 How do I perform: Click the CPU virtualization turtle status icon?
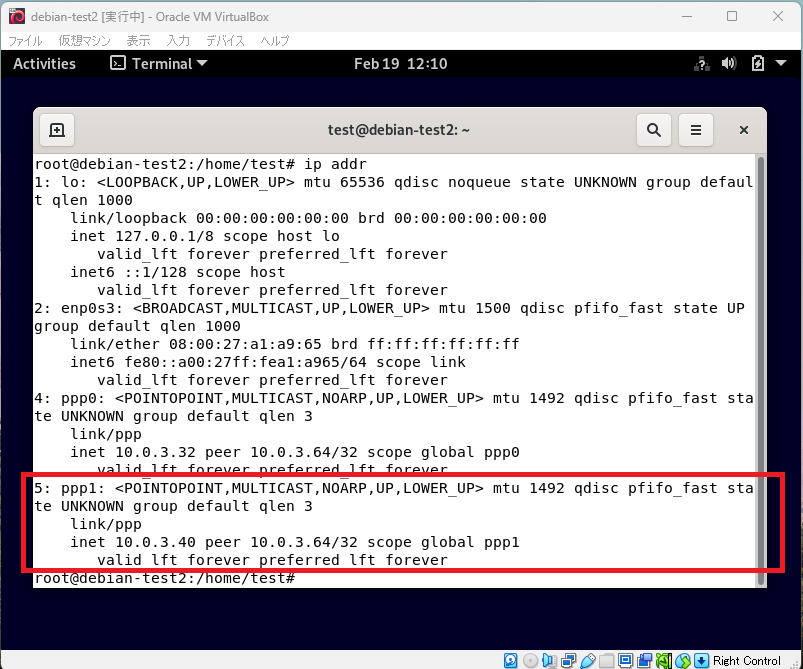point(663,660)
